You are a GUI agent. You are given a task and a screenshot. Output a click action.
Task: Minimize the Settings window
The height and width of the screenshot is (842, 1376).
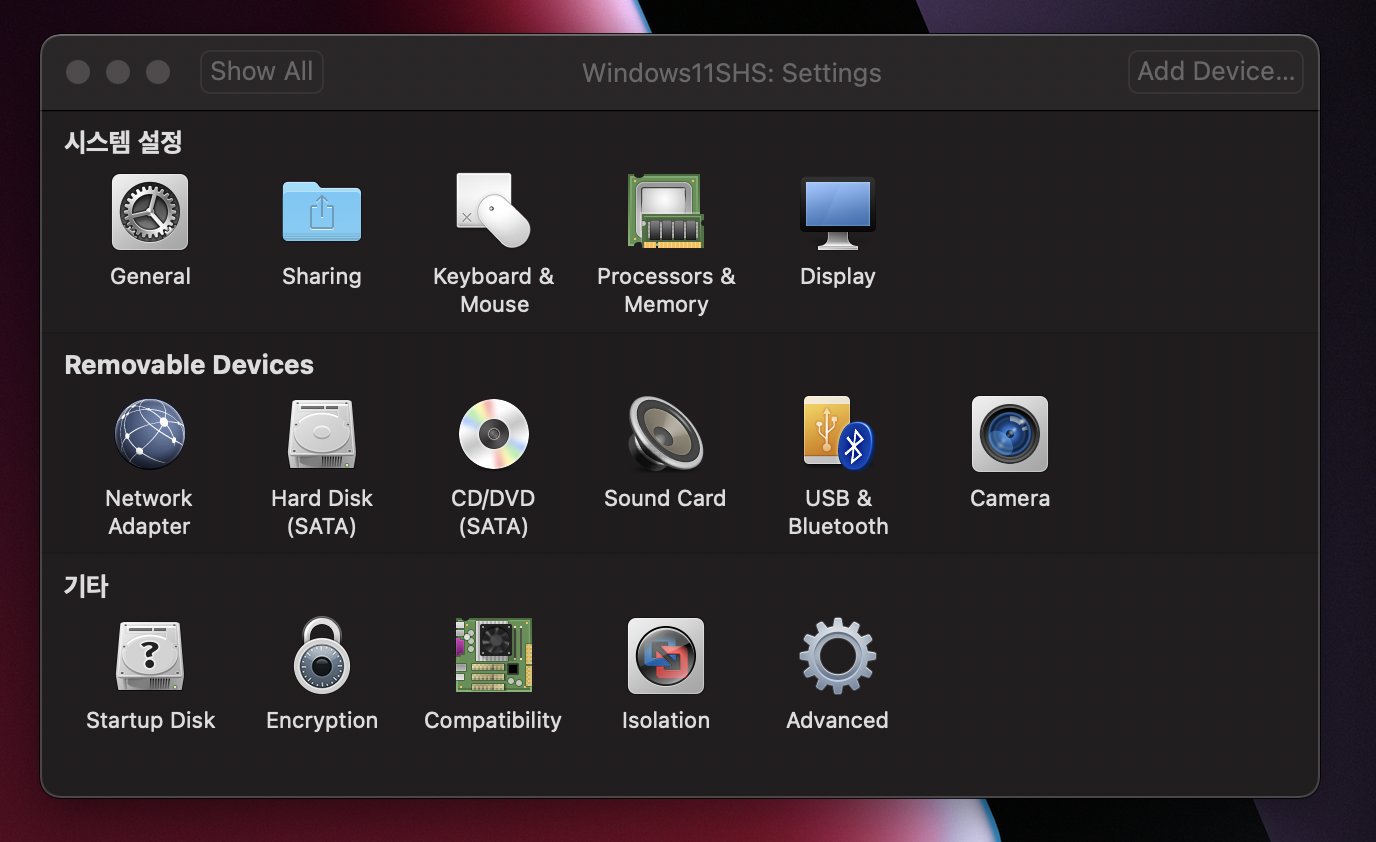pos(118,72)
